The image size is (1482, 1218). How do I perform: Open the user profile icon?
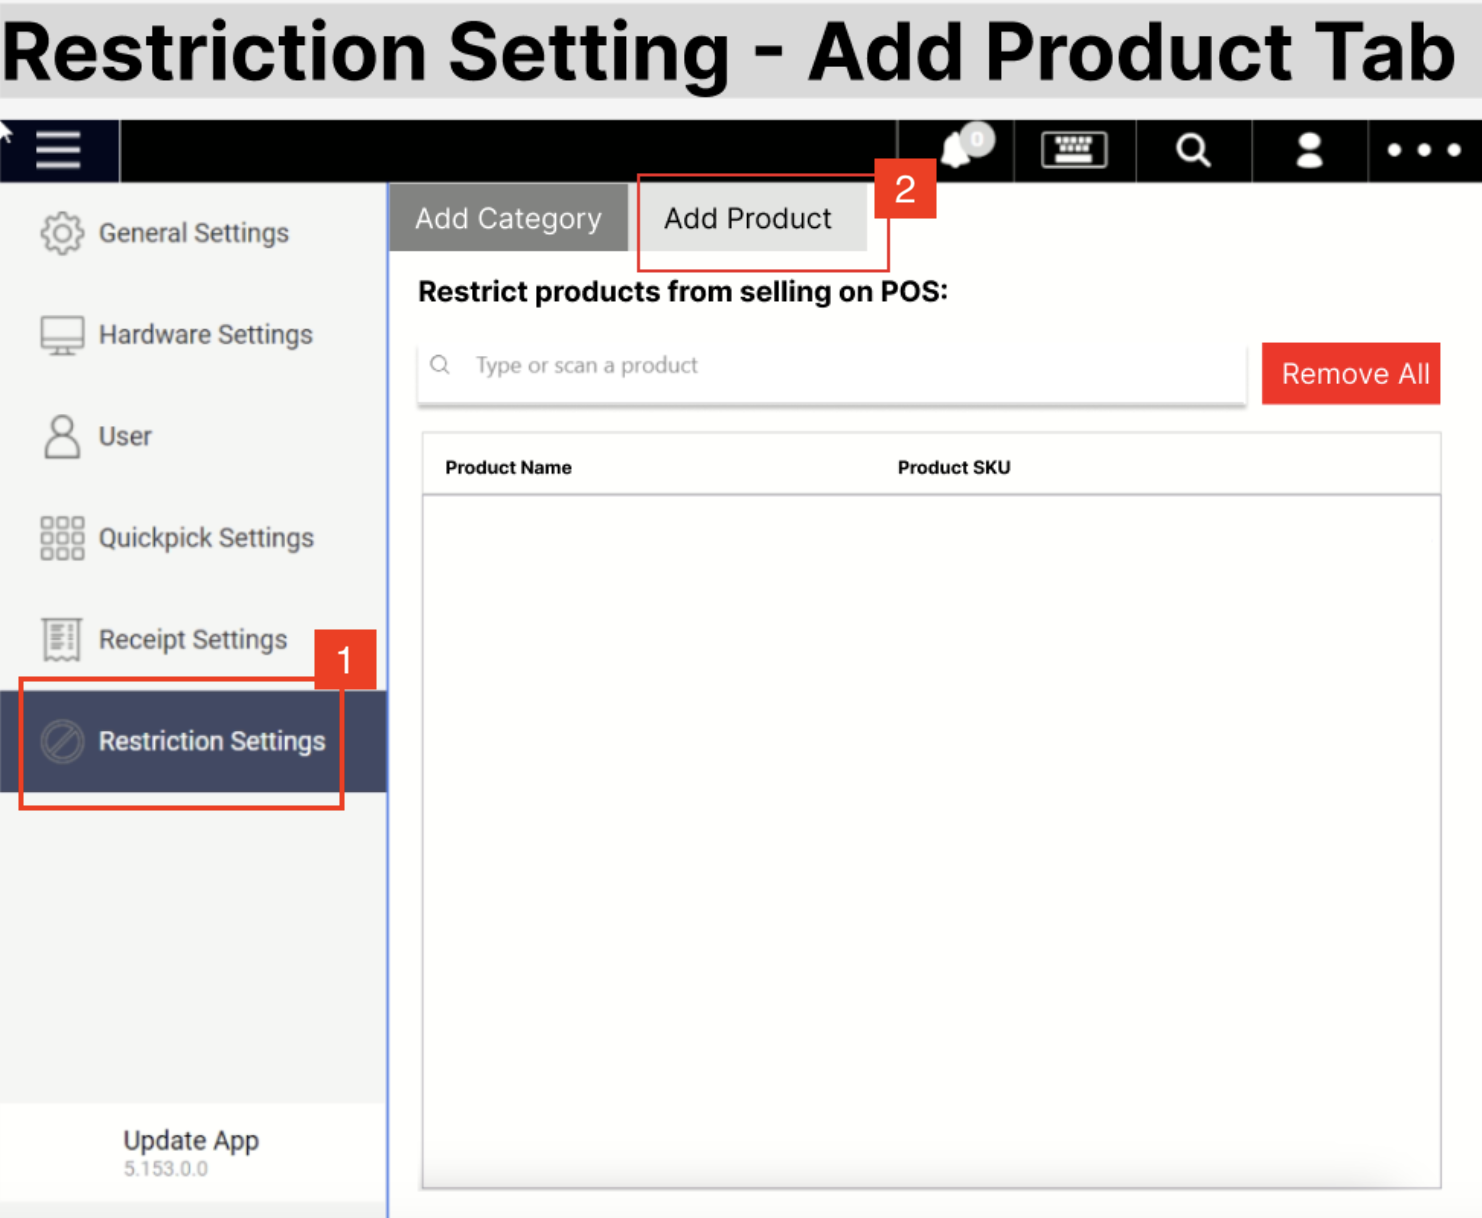1309,150
